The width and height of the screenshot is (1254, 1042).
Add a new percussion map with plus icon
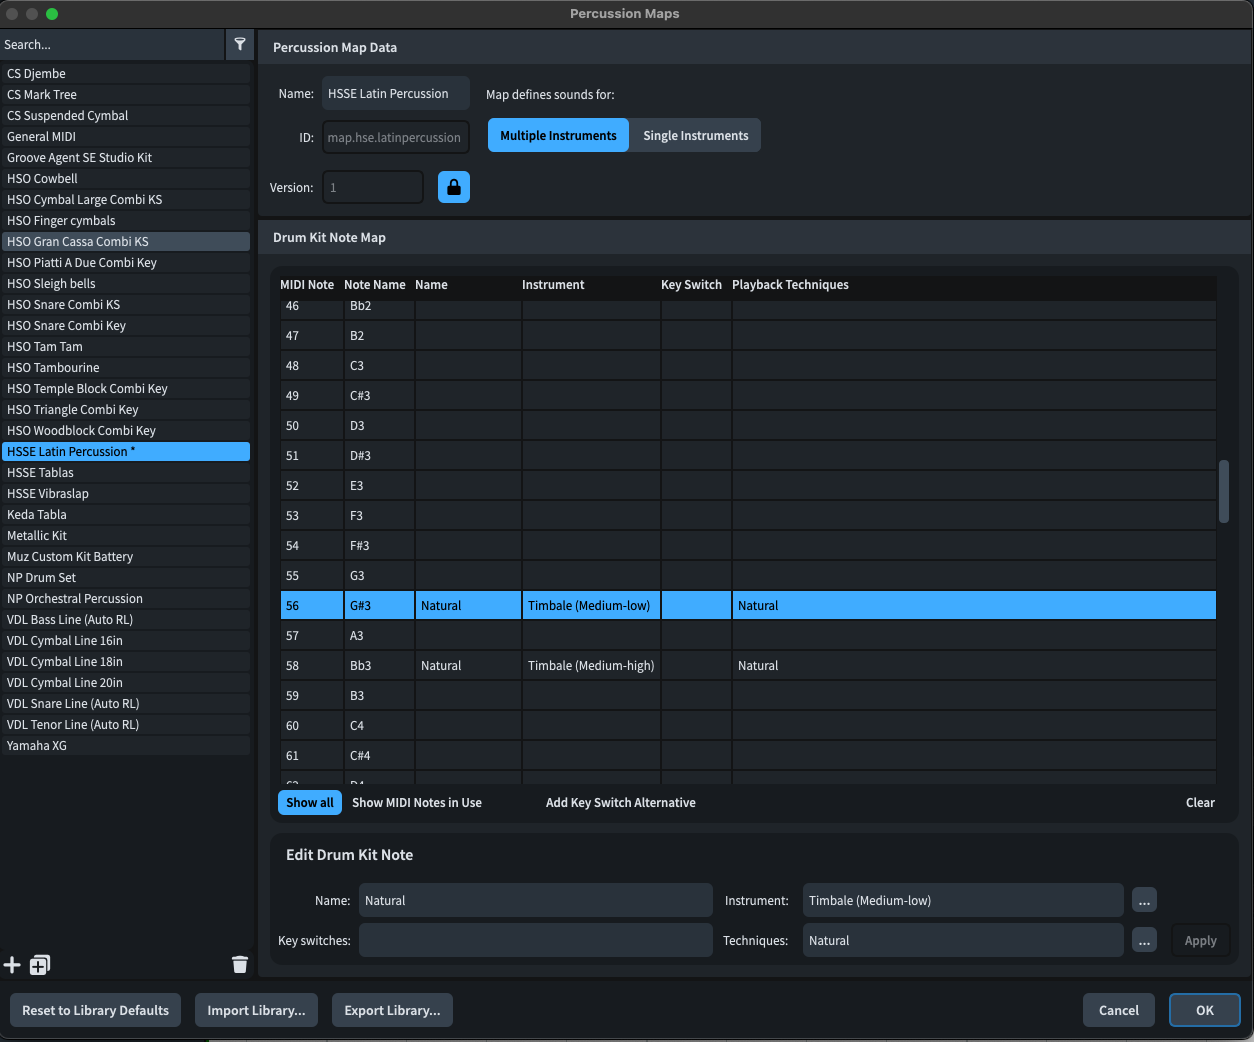[x=12, y=965]
